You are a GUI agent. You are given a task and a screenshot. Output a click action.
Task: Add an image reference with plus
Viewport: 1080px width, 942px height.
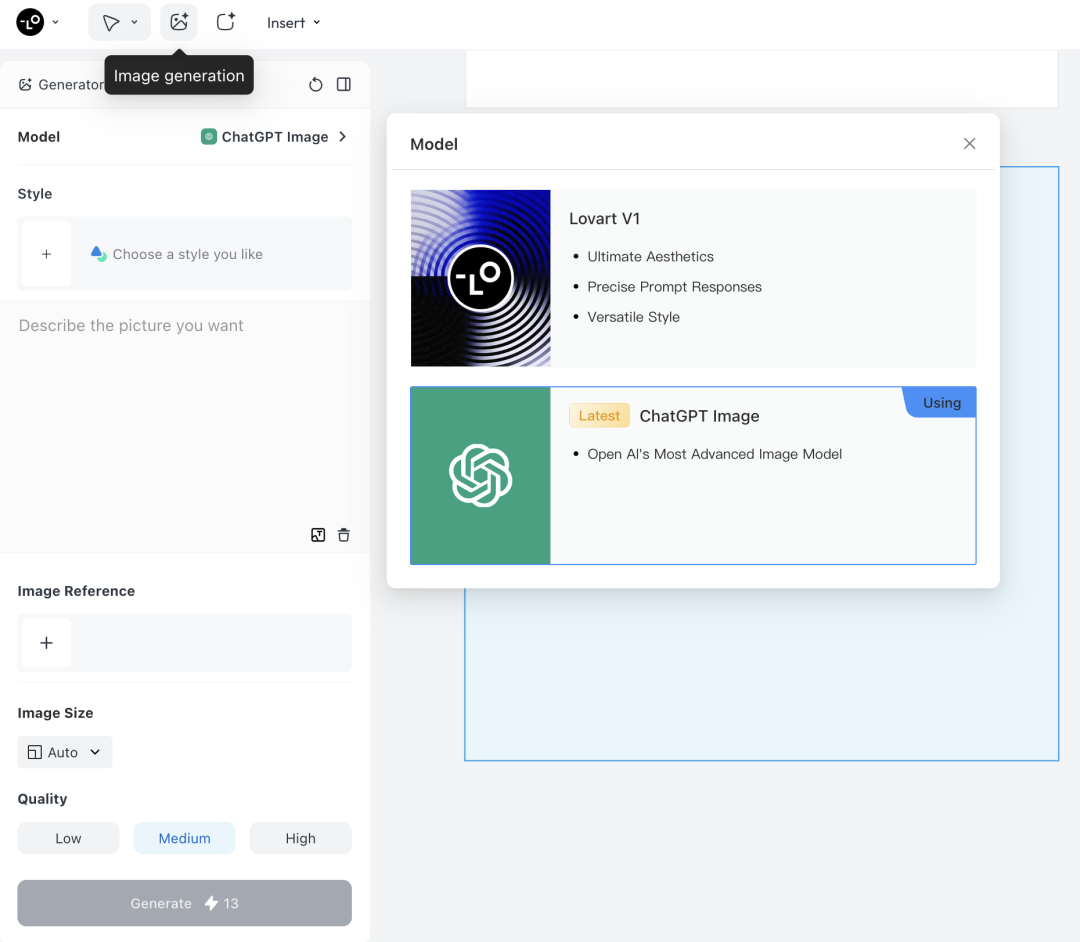(46, 643)
